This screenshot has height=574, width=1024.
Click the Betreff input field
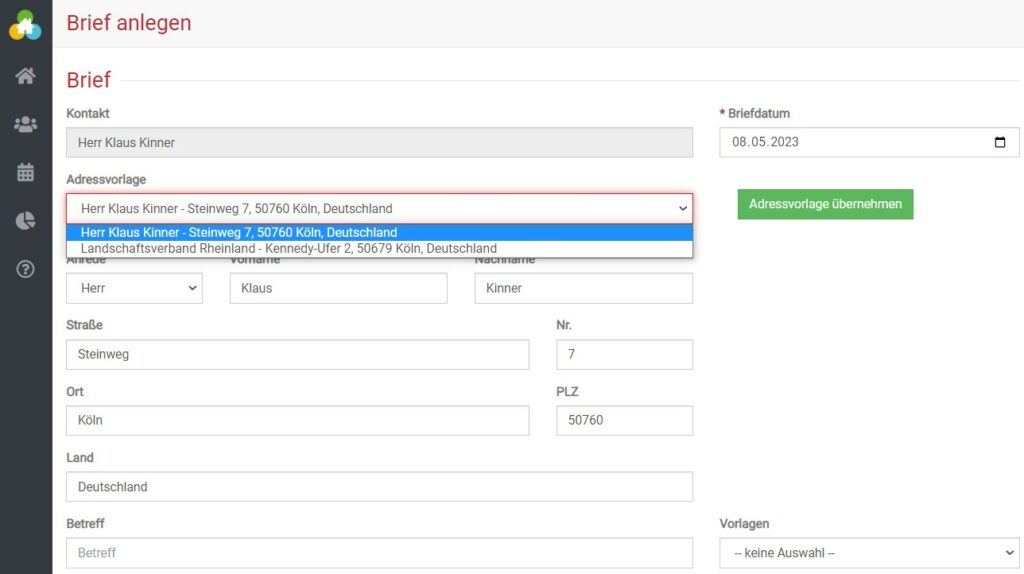(379, 553)
